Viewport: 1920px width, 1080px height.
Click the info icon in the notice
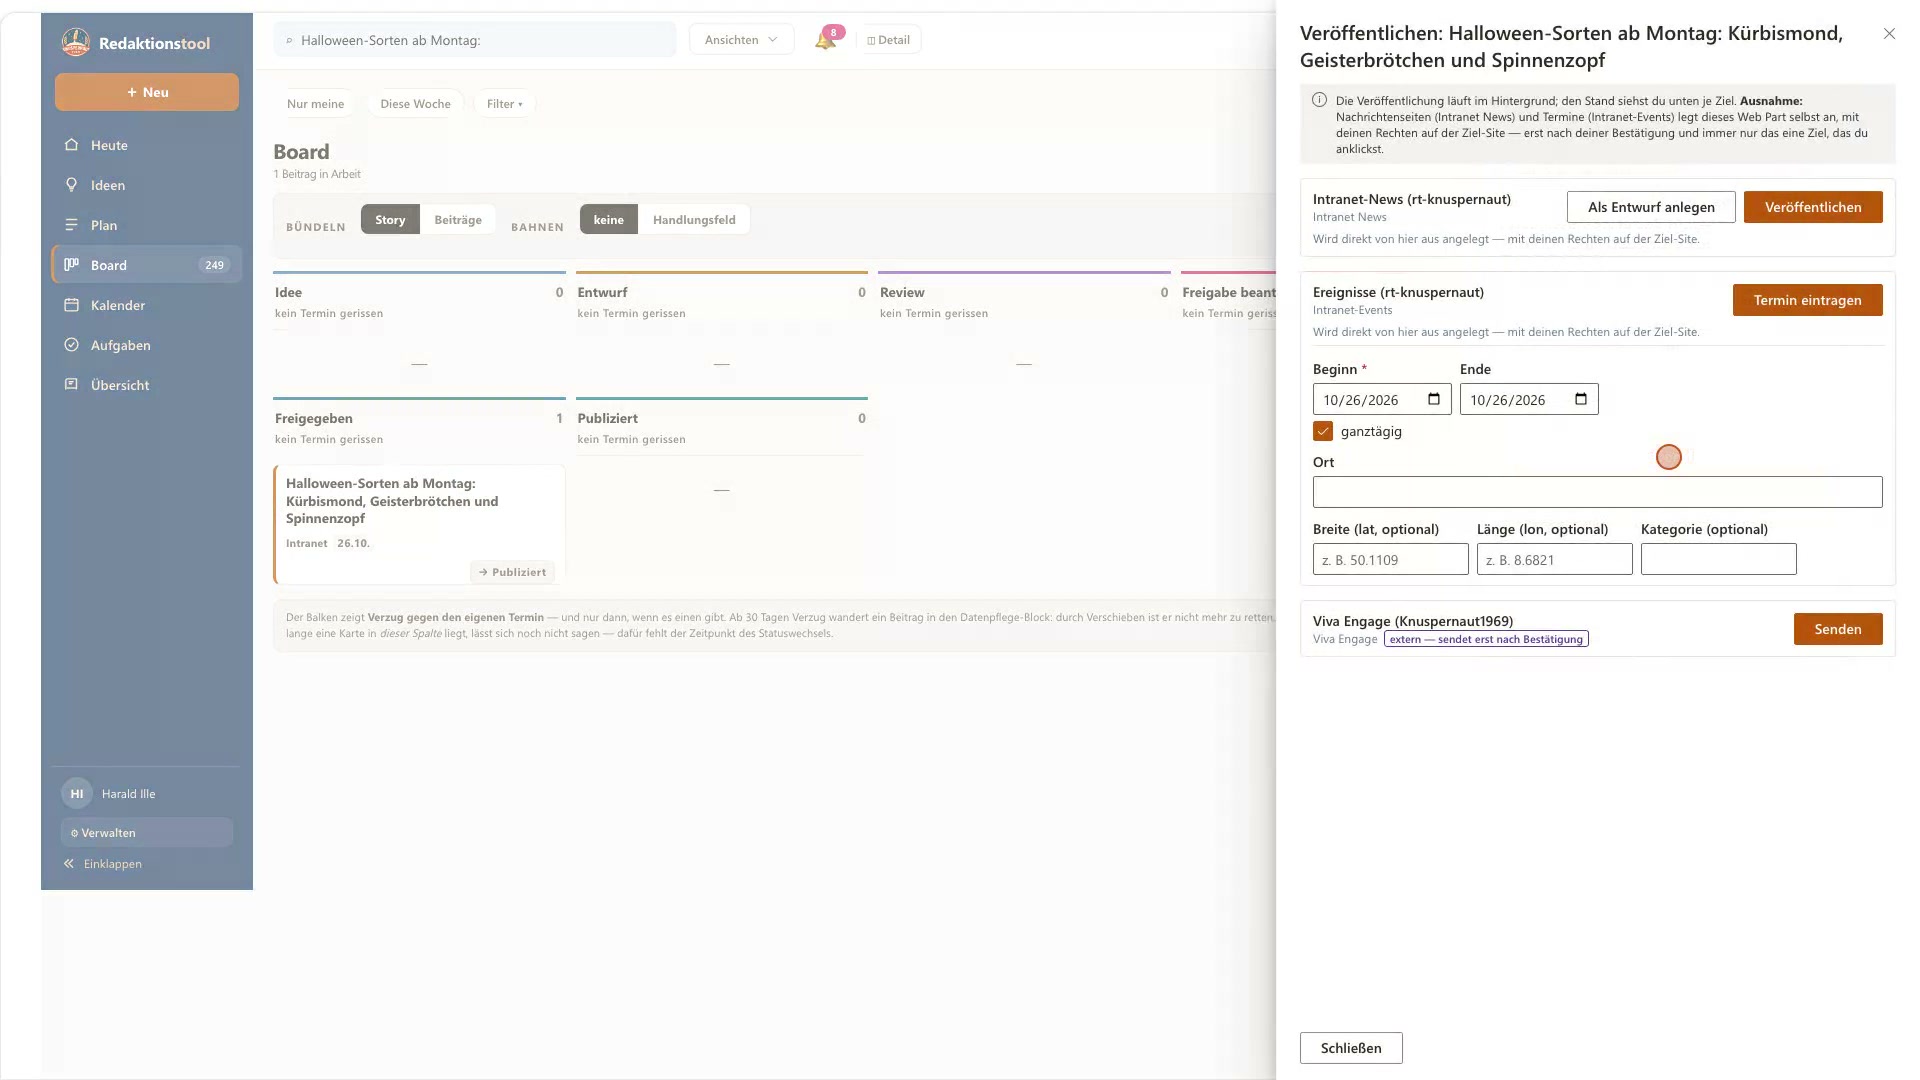1319,100
